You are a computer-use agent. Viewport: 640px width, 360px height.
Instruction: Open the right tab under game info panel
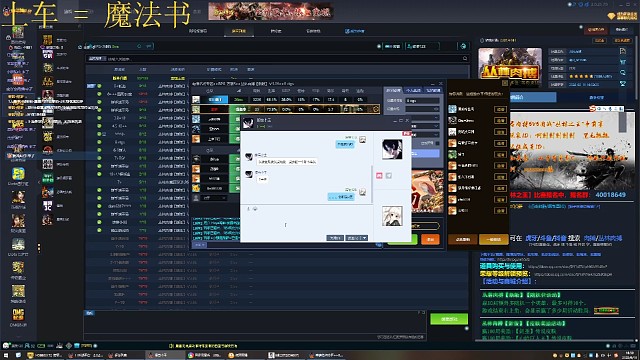(x=596, y=97)
